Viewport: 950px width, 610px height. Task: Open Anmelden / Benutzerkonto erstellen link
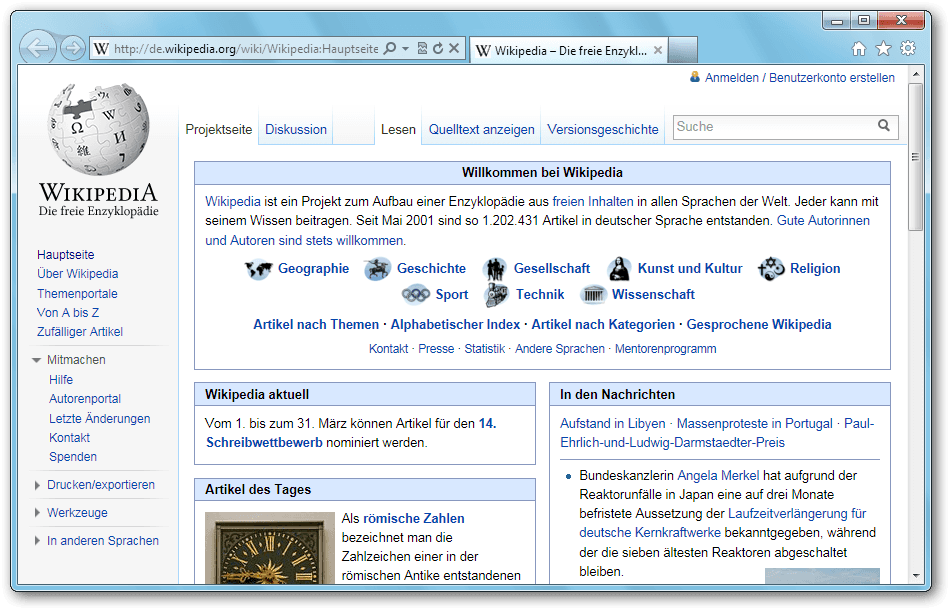[800, 78]
